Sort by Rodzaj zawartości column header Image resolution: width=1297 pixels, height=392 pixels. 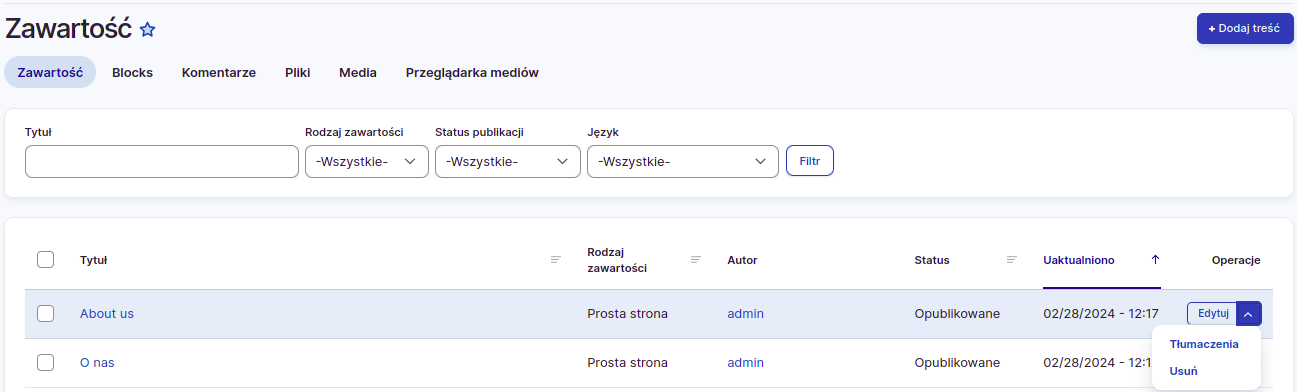tap(617, 260)
